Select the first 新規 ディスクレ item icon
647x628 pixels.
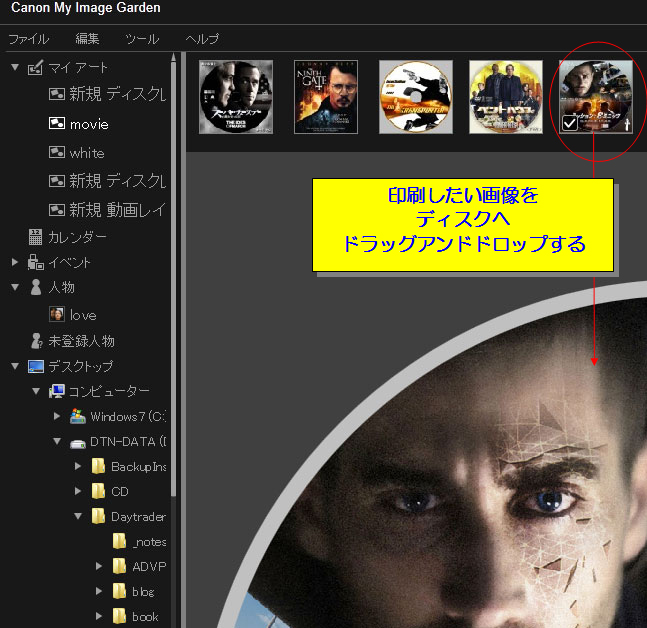pyautogui.click(x=57, y=94)
